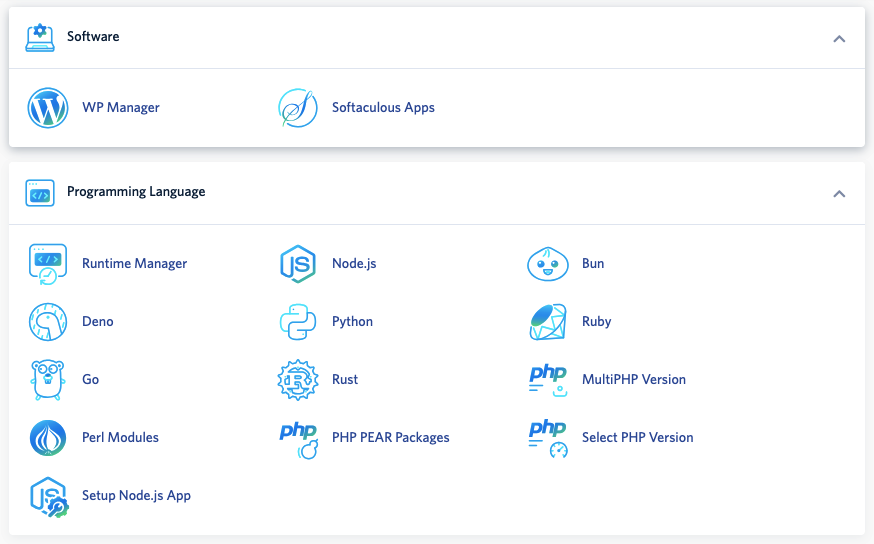
Task: Open the MultiPHP Version link
Action: click(x=634, y=380)
